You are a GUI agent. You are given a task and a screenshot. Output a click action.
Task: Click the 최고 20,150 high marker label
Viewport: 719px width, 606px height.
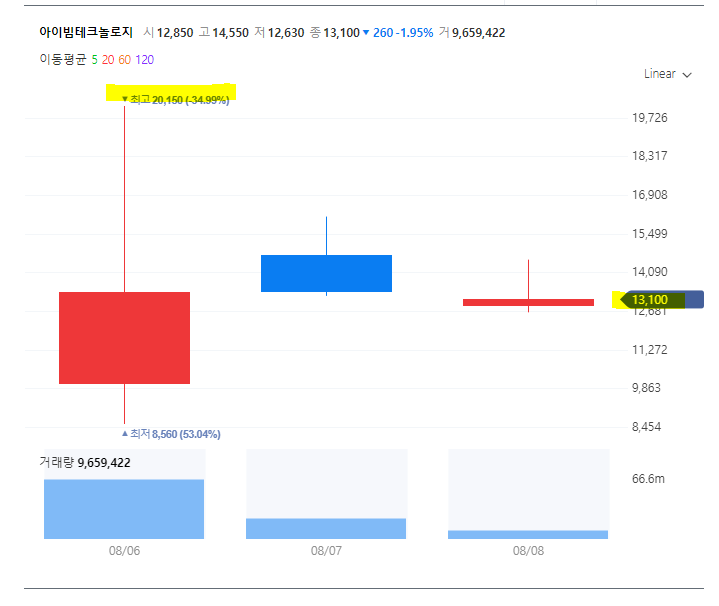(176, 100)
